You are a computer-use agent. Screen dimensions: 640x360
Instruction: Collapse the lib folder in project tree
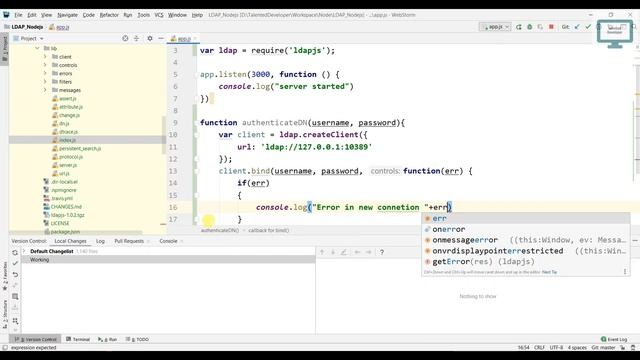[x=37, y=48]
